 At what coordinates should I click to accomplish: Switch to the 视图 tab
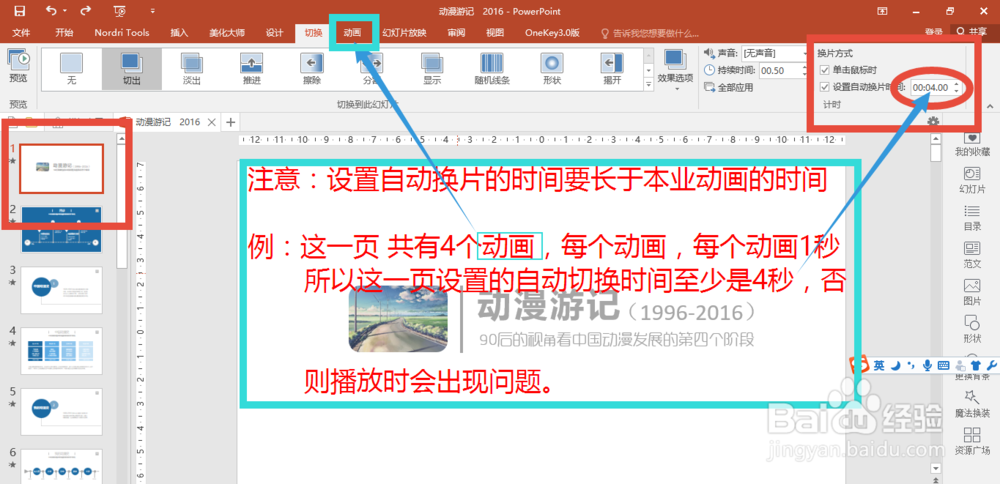tap(495, 33)
